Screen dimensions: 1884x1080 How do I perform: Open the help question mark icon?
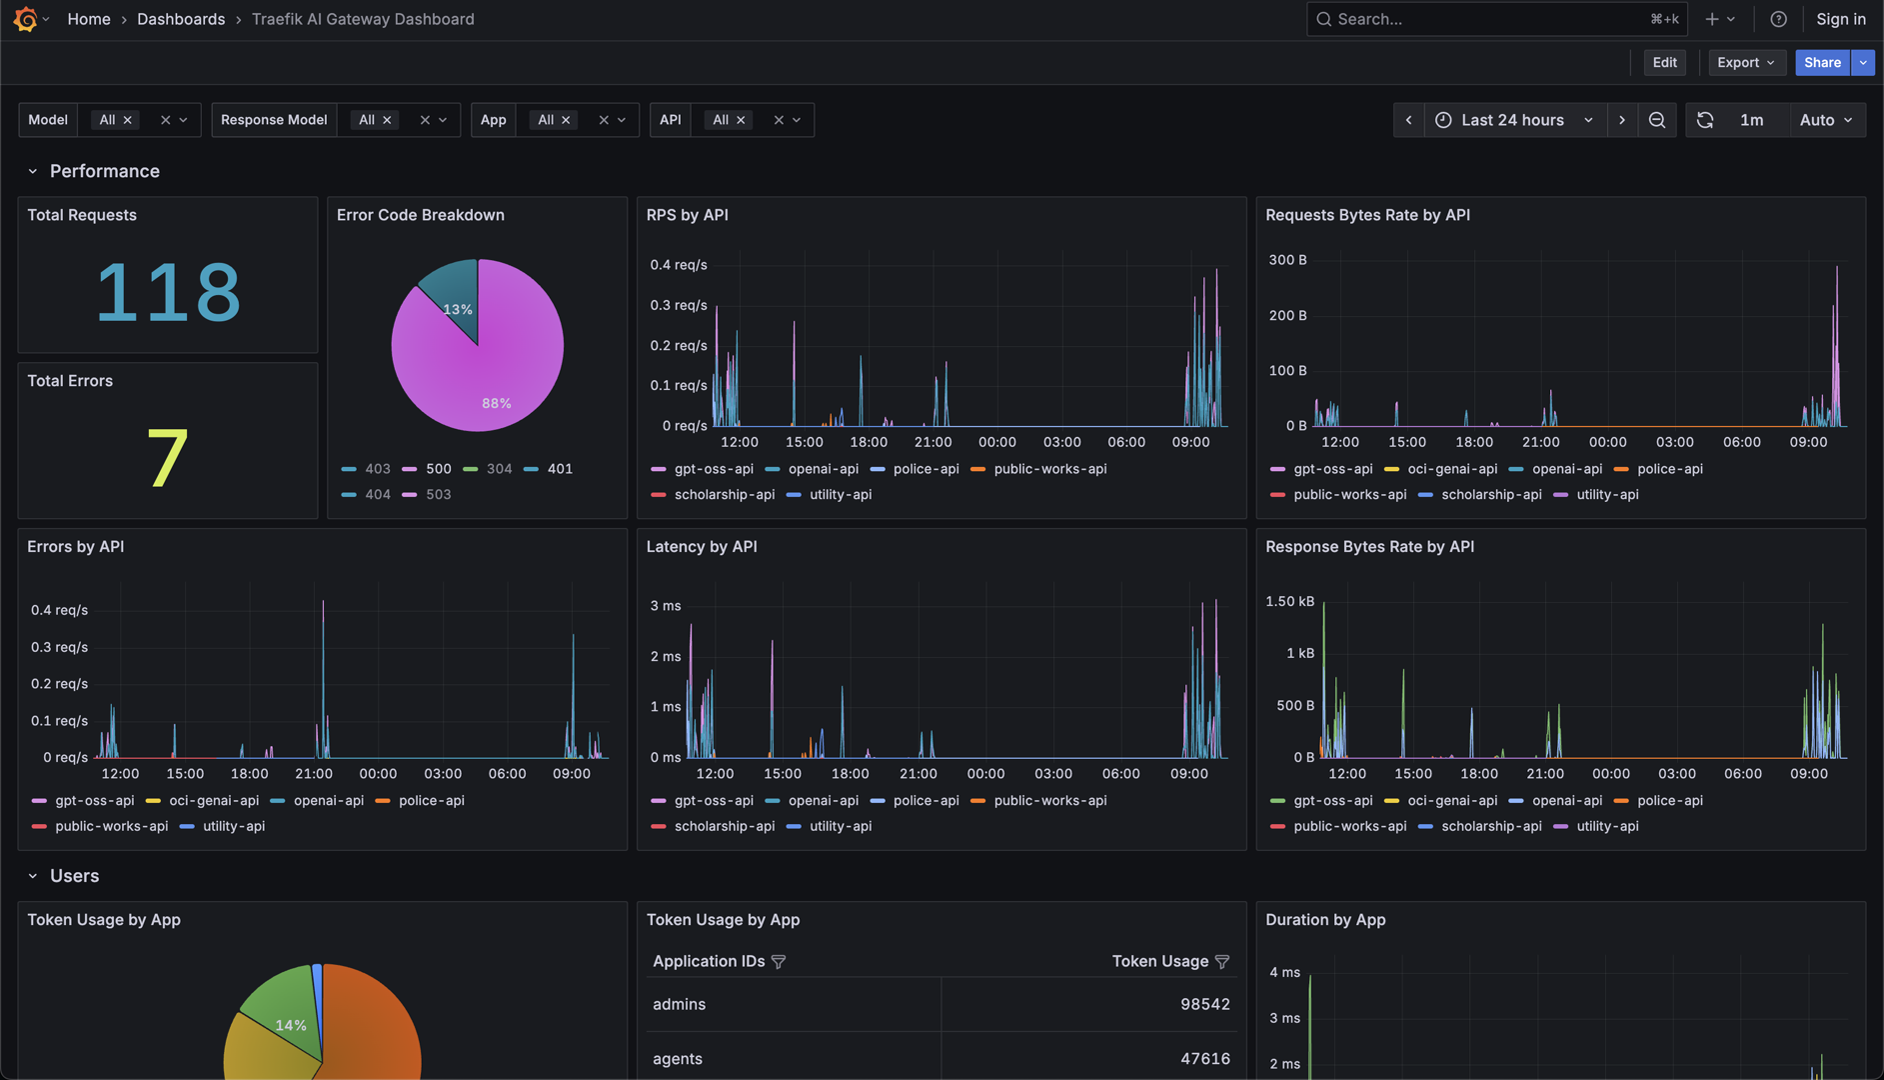pyautogui.click(x=1778, y=19)
